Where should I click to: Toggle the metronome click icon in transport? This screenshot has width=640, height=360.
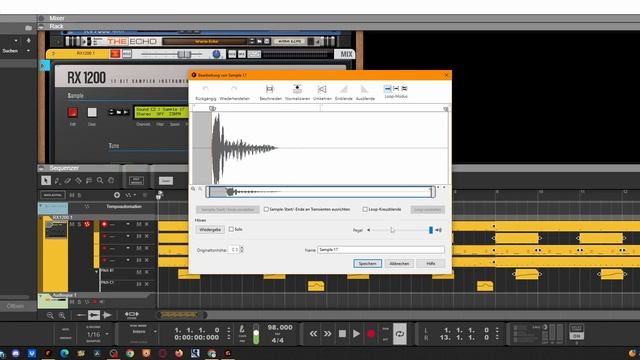[242, 329]
